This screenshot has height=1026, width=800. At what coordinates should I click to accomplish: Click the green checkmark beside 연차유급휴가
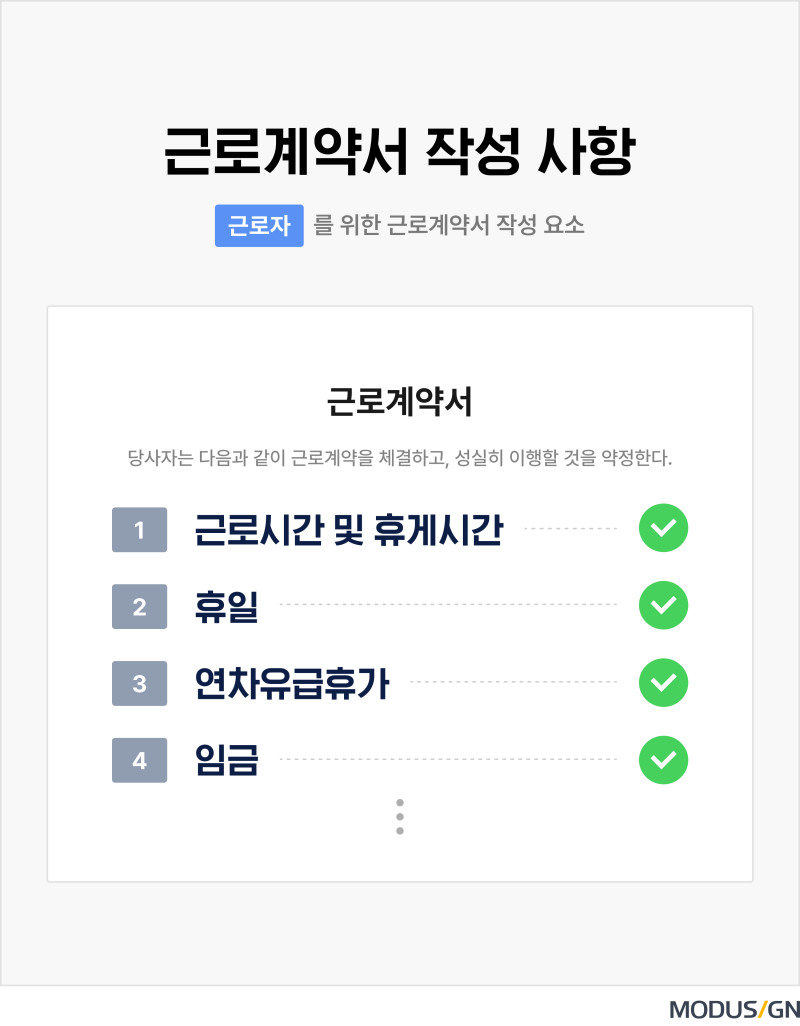coord(663,682)
